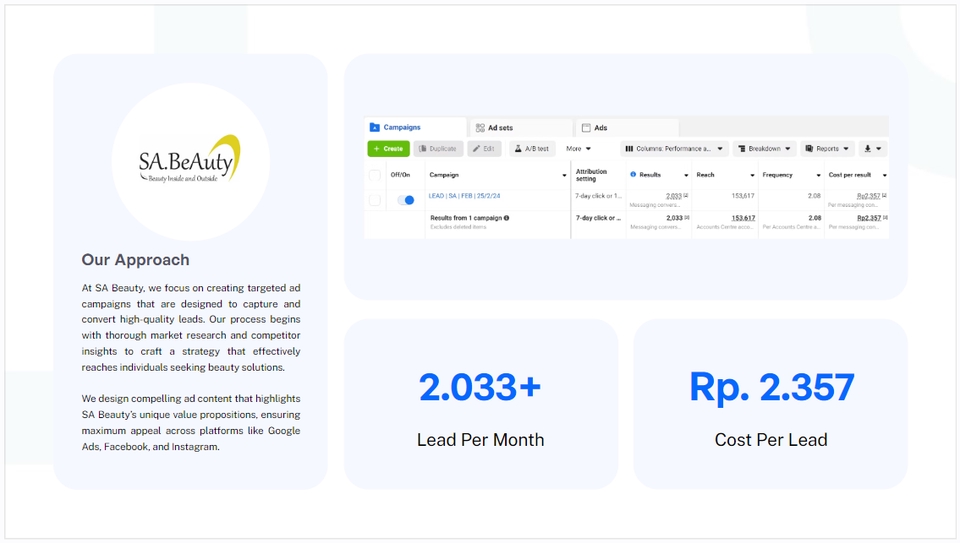The height and width of the screenshot is (543, 960).
Task: Click the Our Approach heading
Action: (x=135, y=260)
